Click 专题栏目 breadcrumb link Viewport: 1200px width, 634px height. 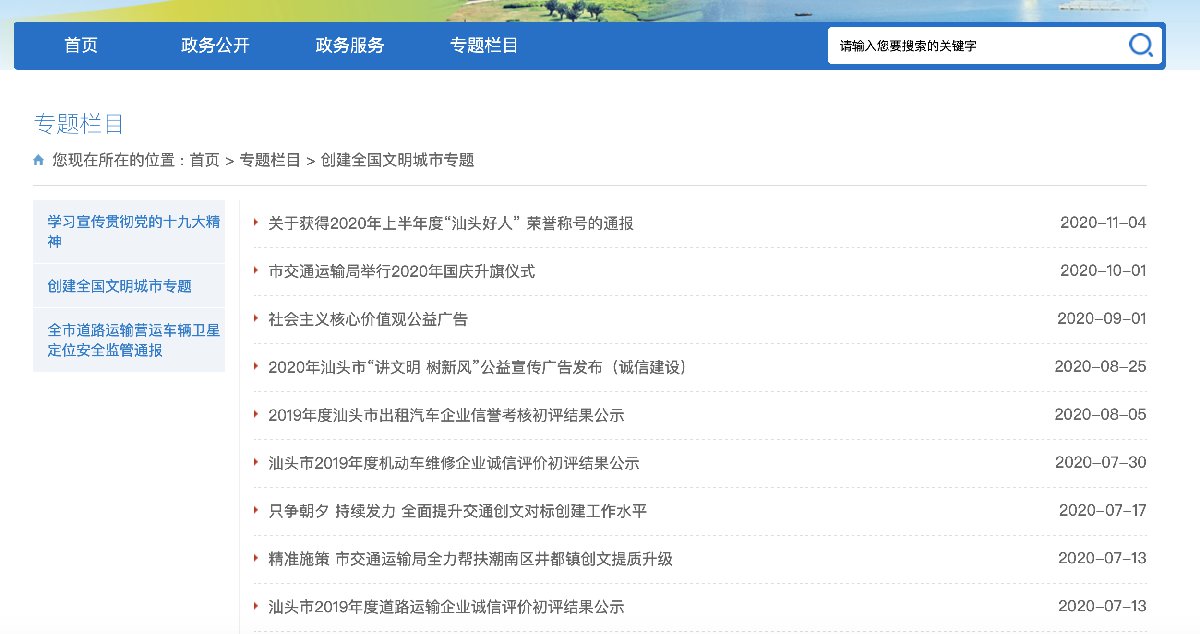(x=270, y=160)
